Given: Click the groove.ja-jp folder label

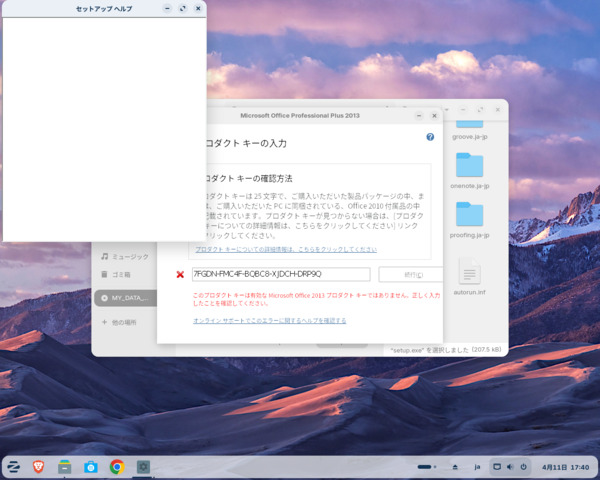Looking at the screenshot, I should tap(470, 137).
